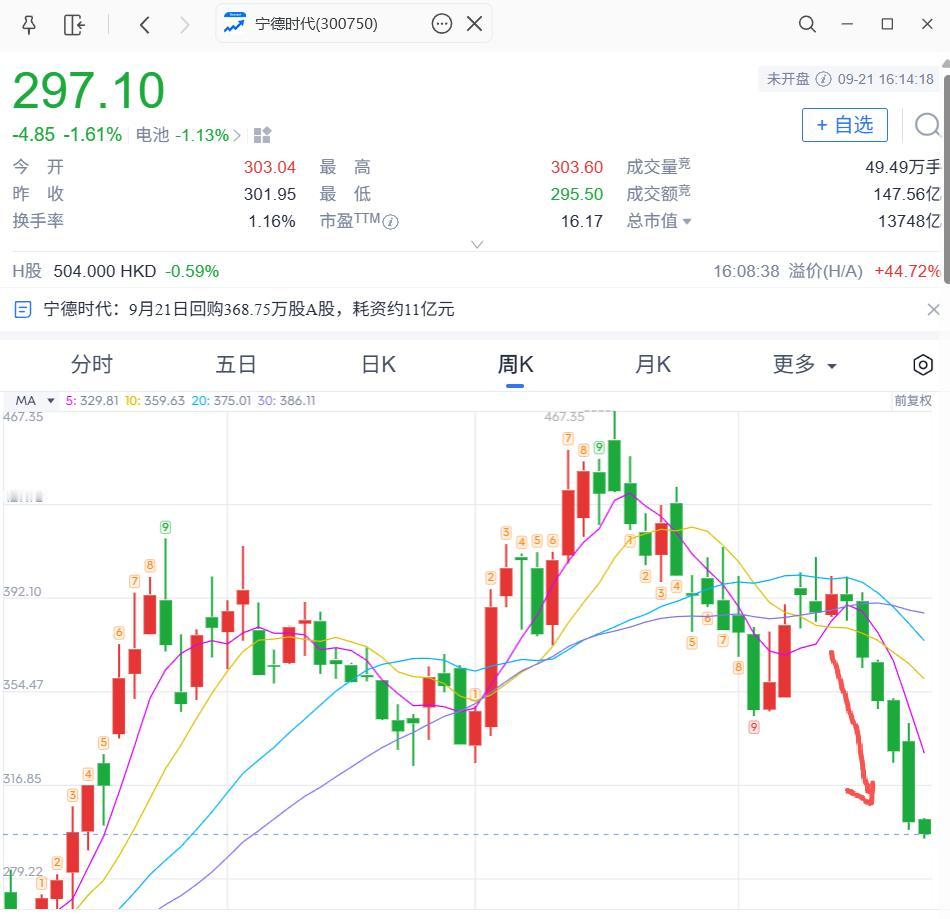The image size is (950, 919).
Task: Click the MA 5: 329.81 value
Action: point(91,400)
